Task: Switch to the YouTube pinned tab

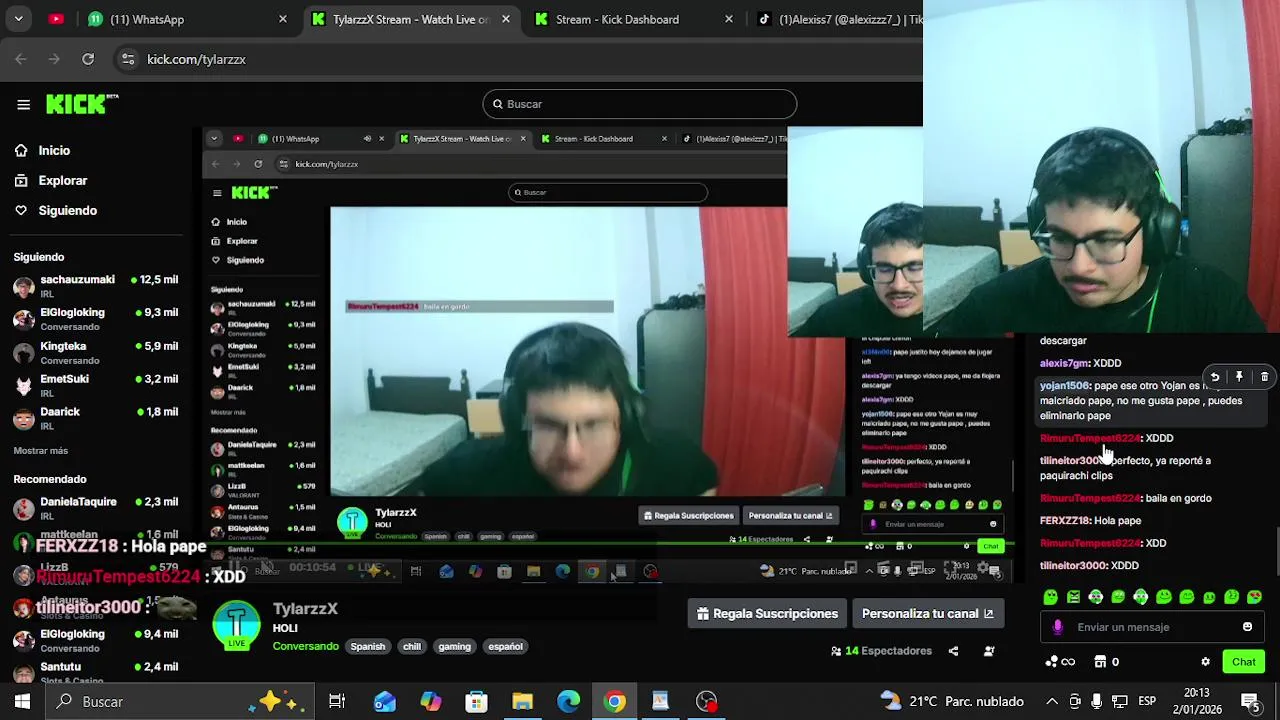Action: pos(56,19)
